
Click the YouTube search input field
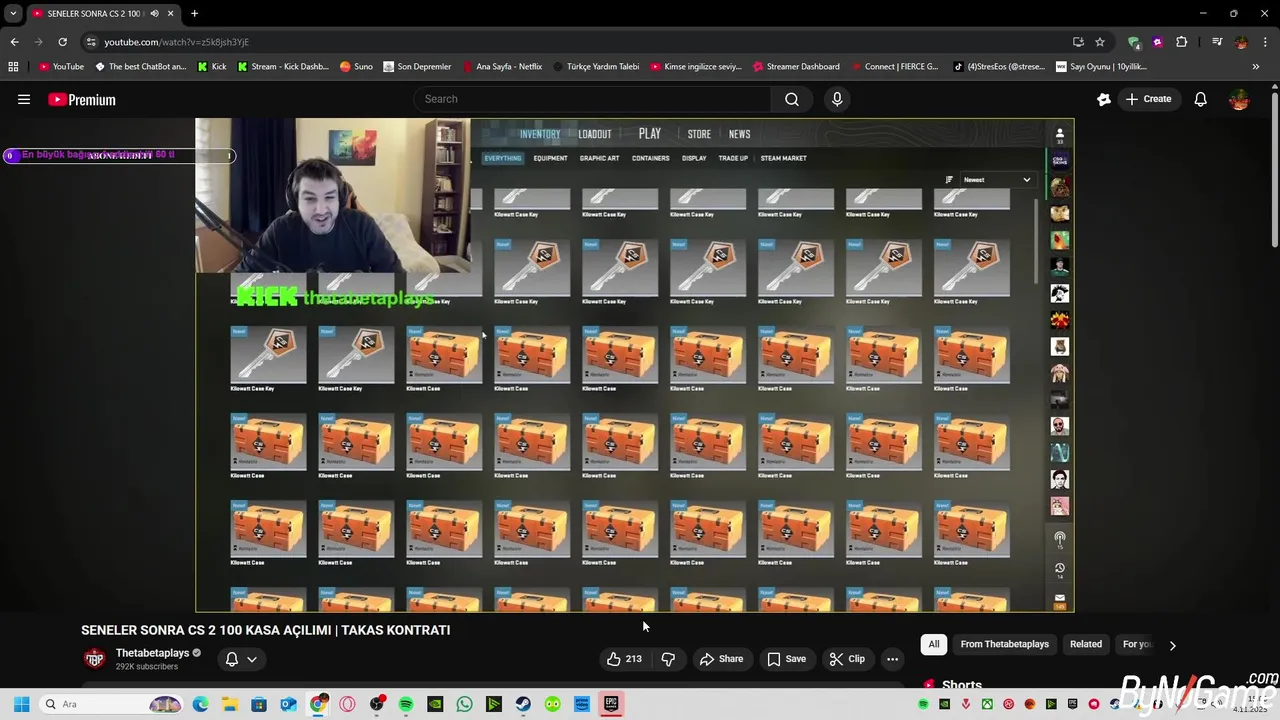click(x=592, y=99)
